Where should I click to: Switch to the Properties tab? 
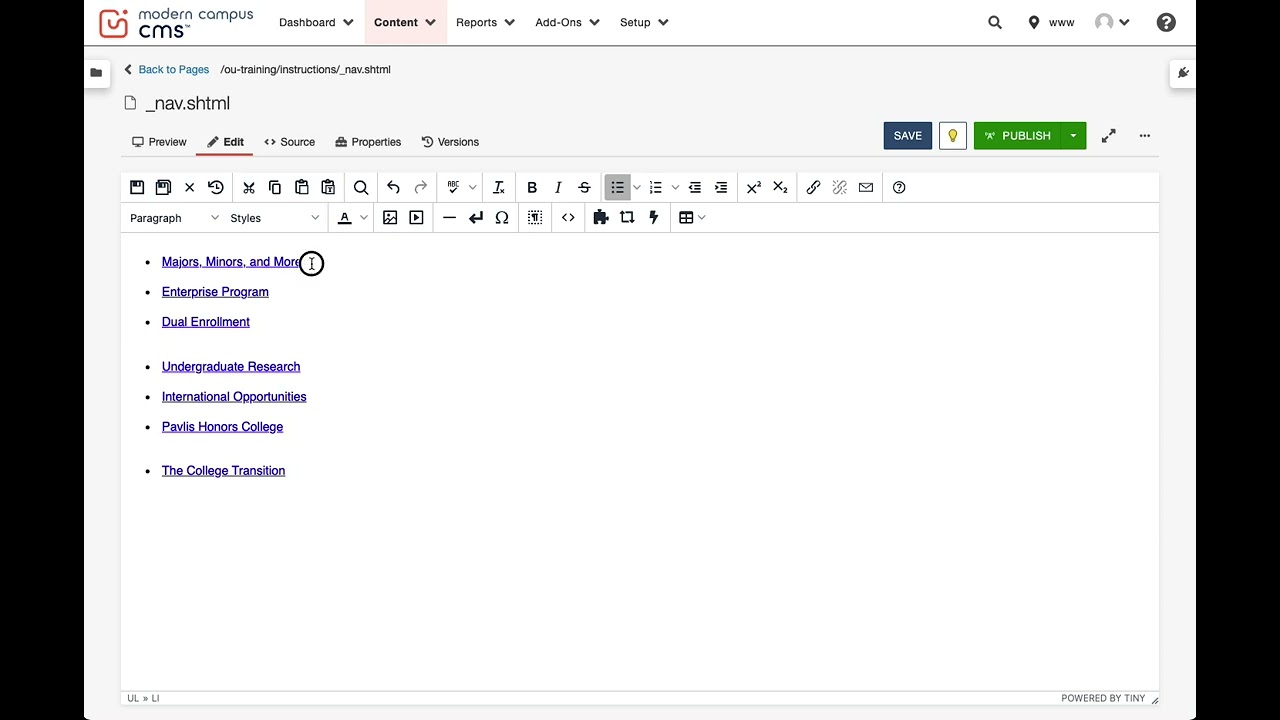click(368, 142)
